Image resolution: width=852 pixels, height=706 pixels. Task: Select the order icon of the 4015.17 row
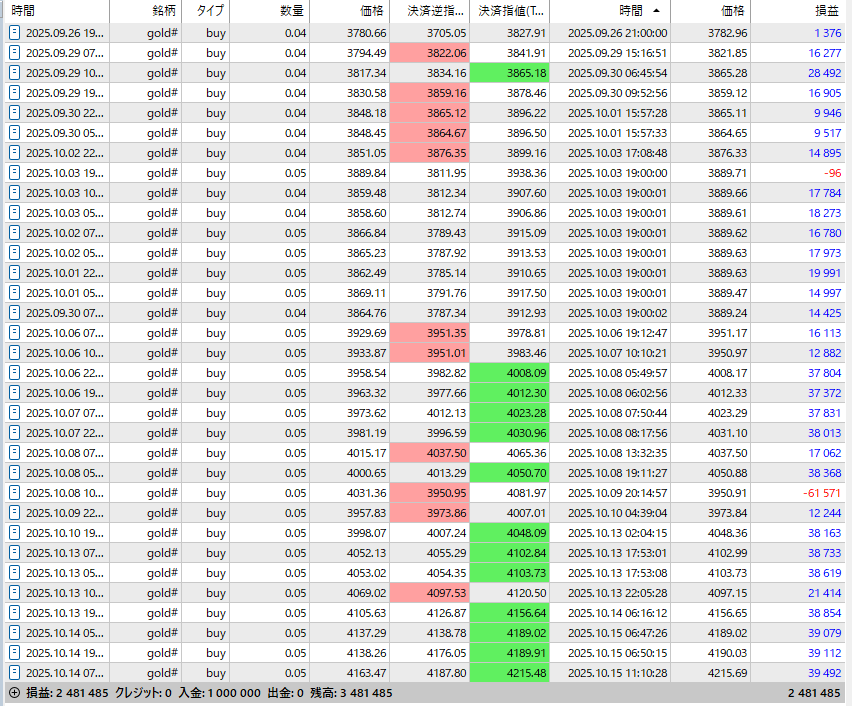[15, 453]
